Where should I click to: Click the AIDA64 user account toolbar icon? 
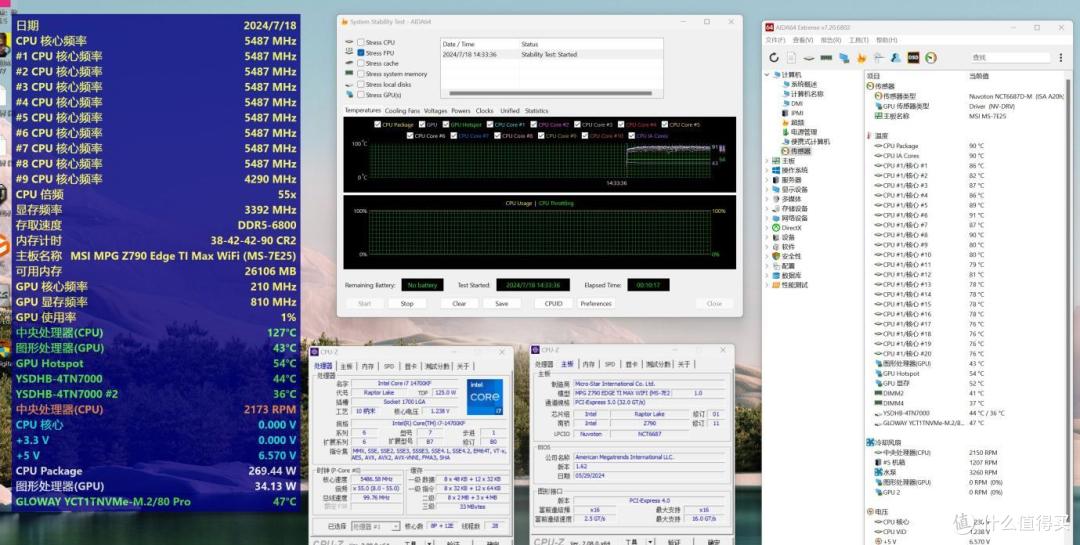point(895,58)
